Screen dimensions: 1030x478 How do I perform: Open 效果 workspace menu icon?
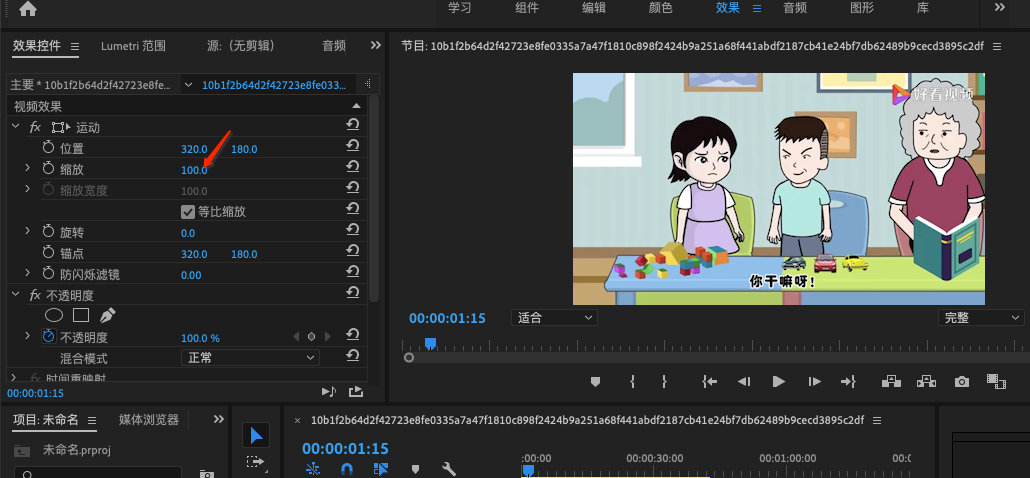(757, 9)
